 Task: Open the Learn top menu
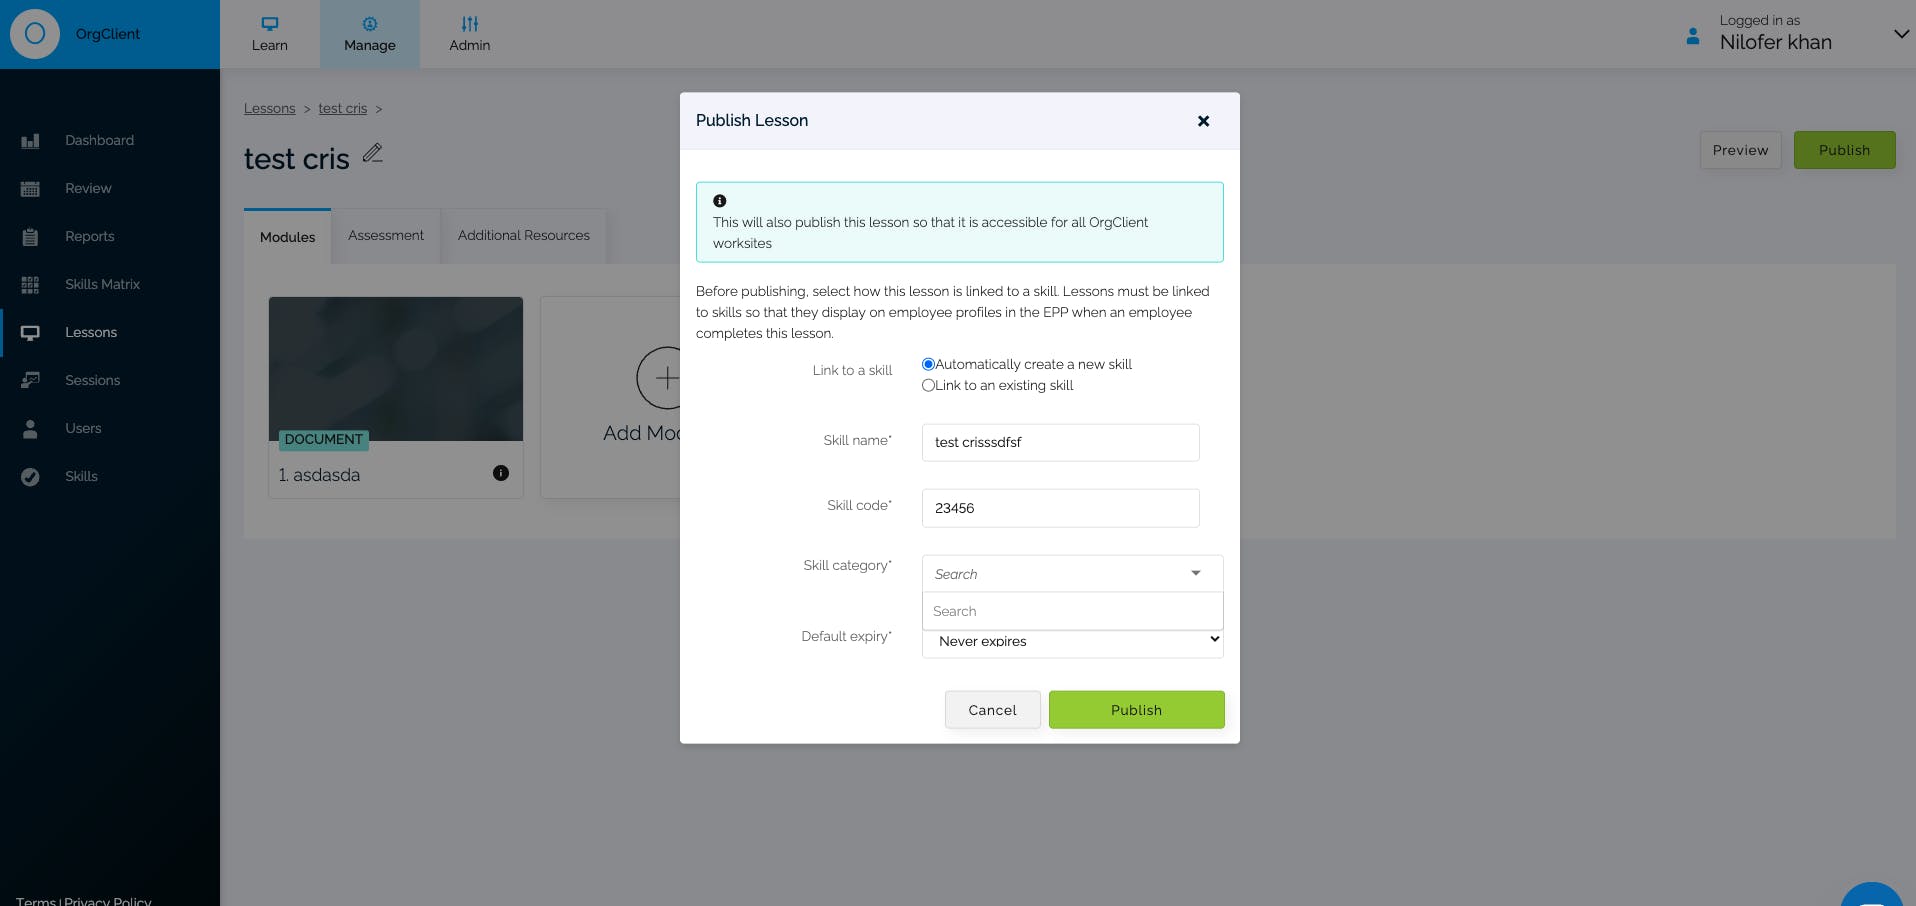pyautogui.click(x=269, y=34)
